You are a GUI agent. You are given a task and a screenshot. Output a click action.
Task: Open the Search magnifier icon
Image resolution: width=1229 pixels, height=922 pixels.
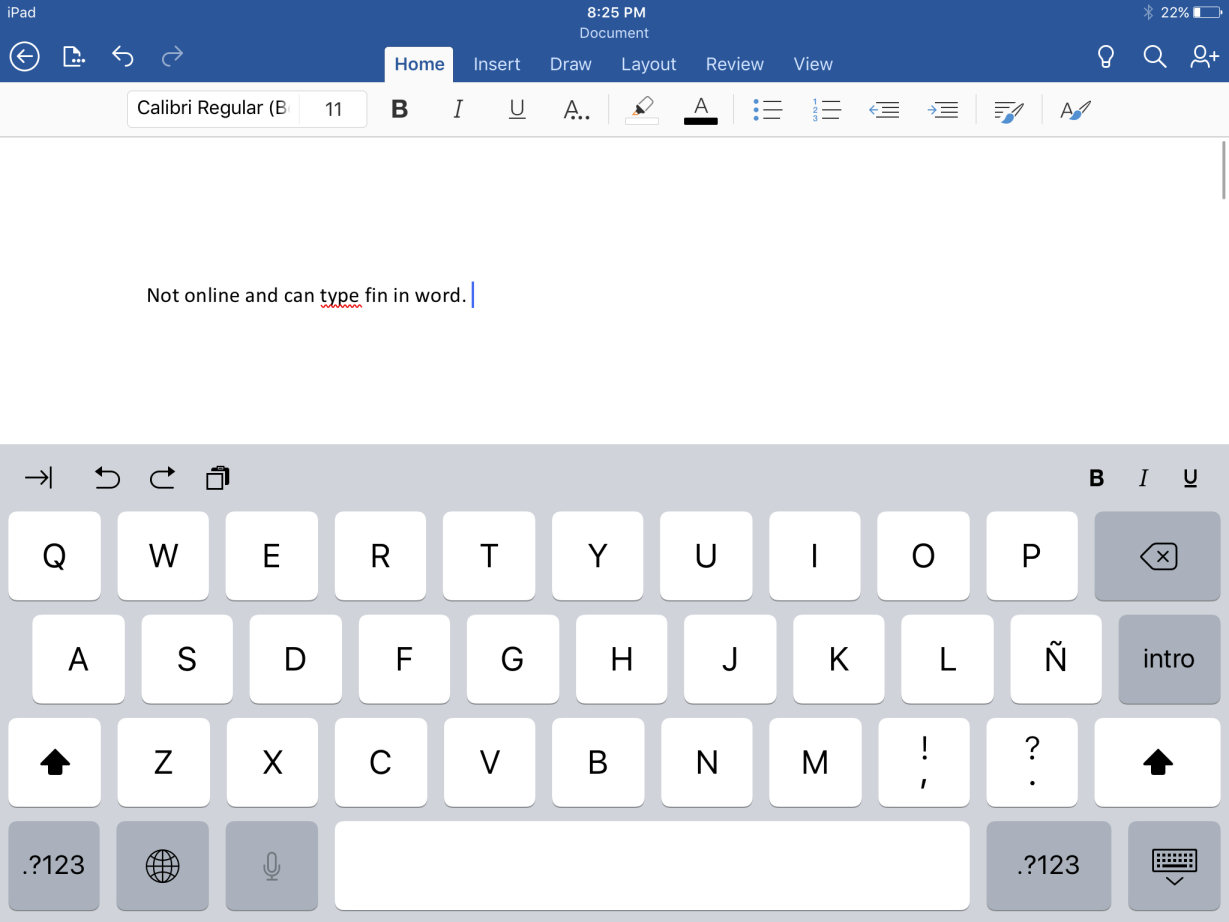[x=1155, y=57]
